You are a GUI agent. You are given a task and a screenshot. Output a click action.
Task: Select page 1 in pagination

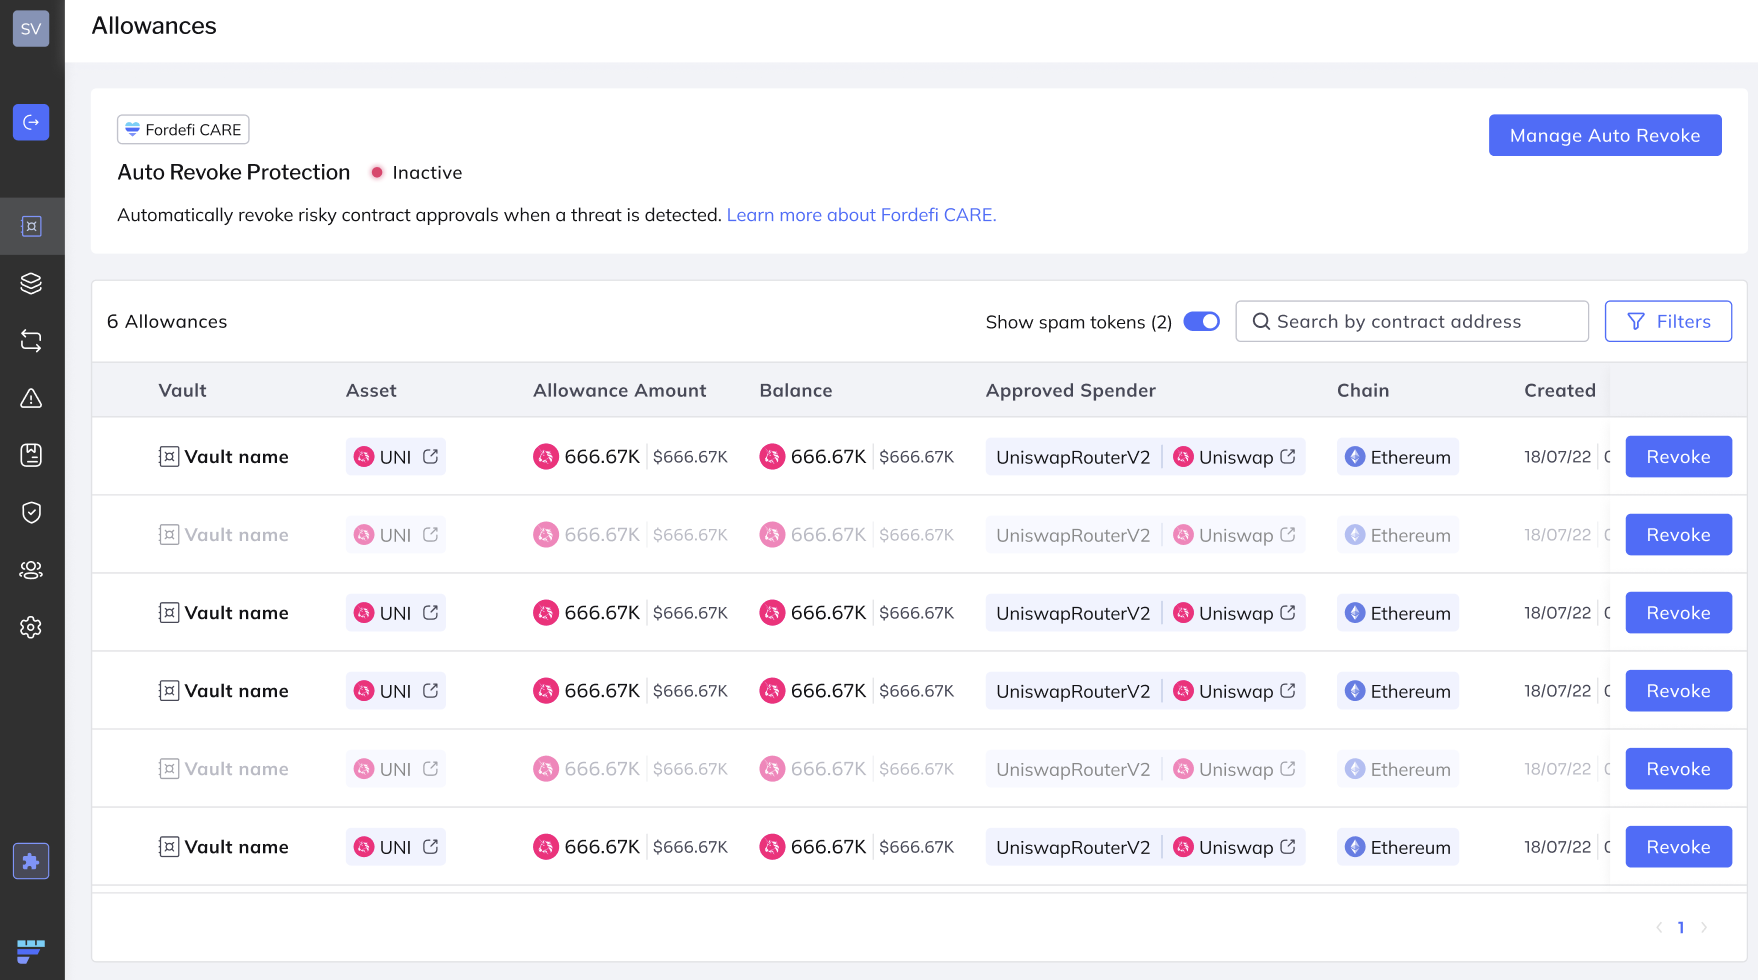point(1681,927)
